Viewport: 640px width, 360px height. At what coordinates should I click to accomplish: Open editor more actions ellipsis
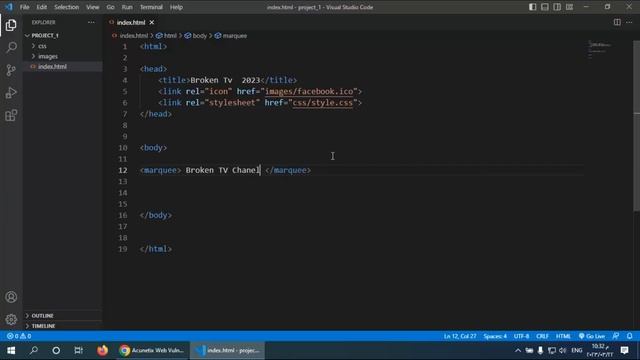point(629,22)
